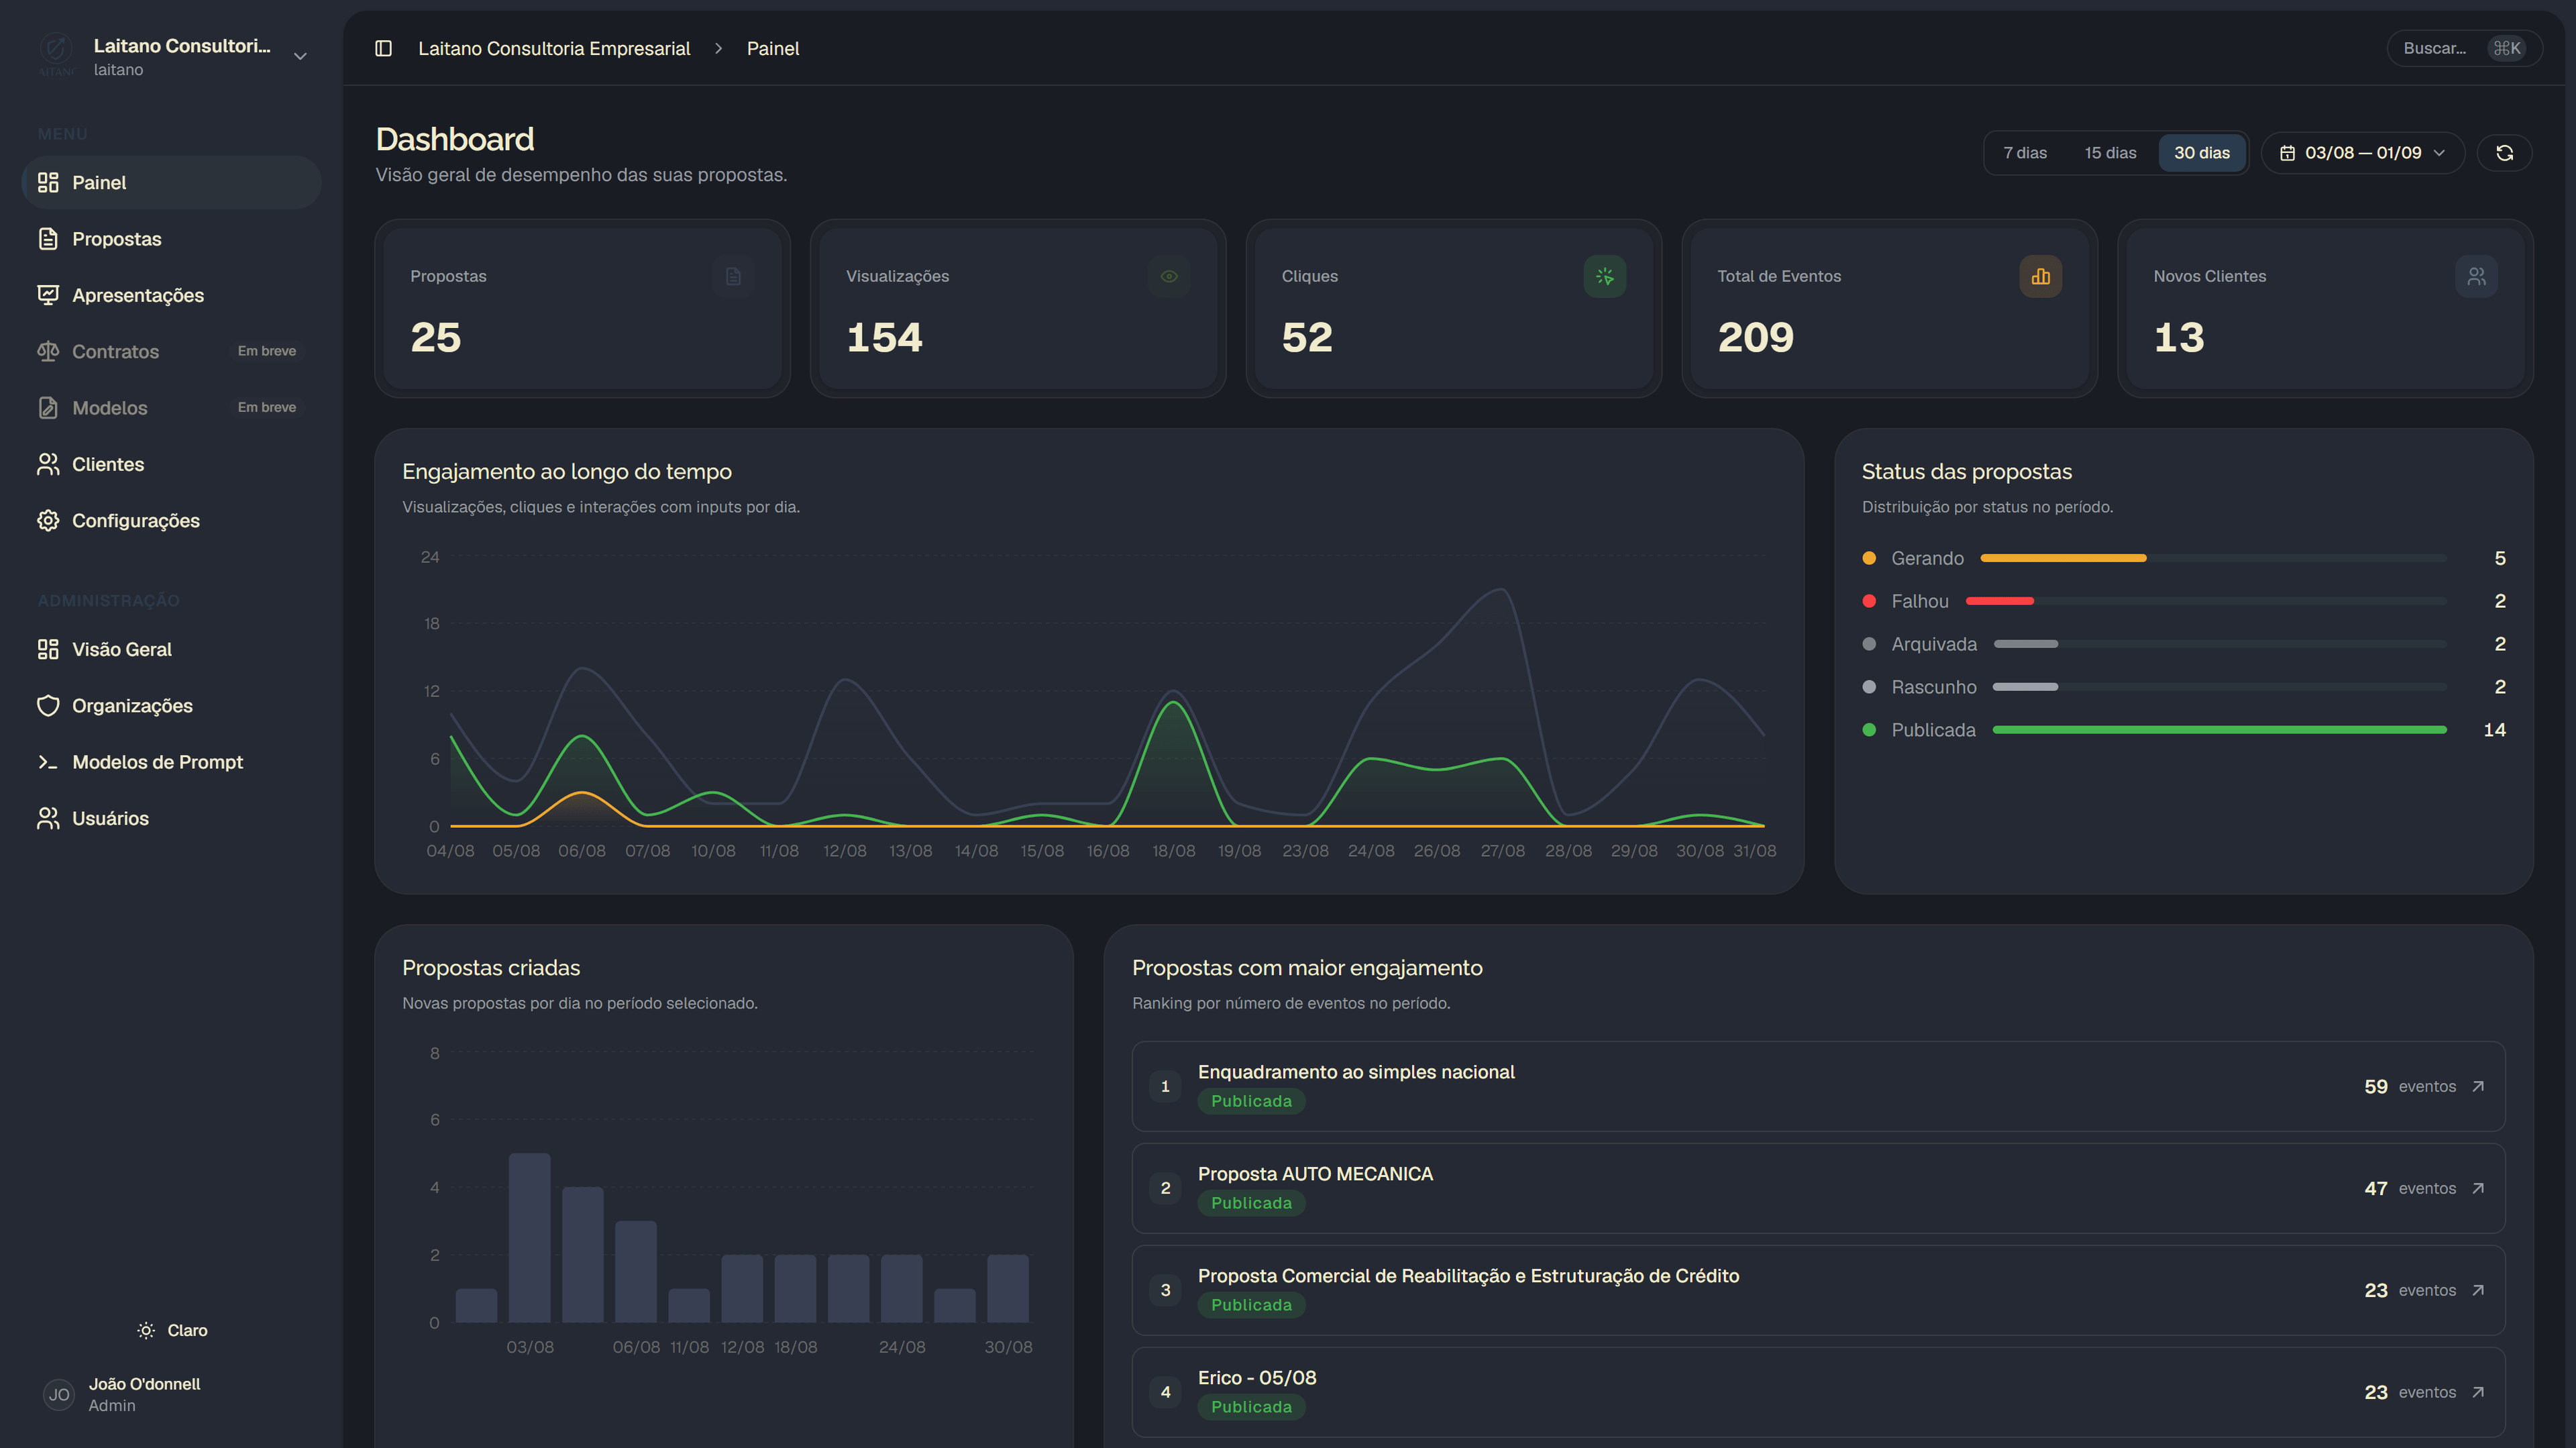
Task: Click the tallest bar in Propostas criadas
Action: click(529, 1238)
